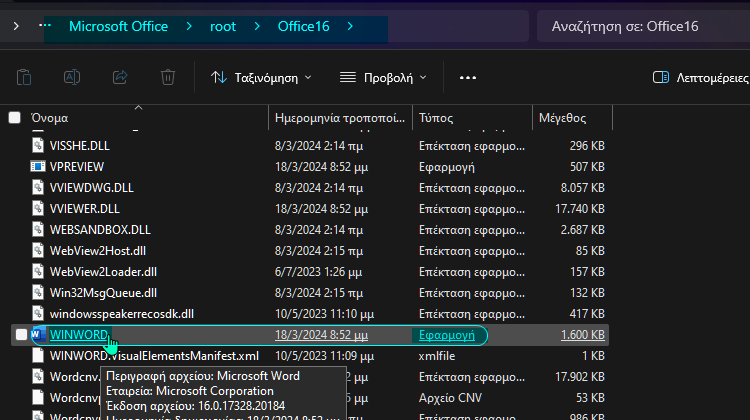
Task: Click the WEBSANDBOX.DLL file name
Action: pos(100,230)
